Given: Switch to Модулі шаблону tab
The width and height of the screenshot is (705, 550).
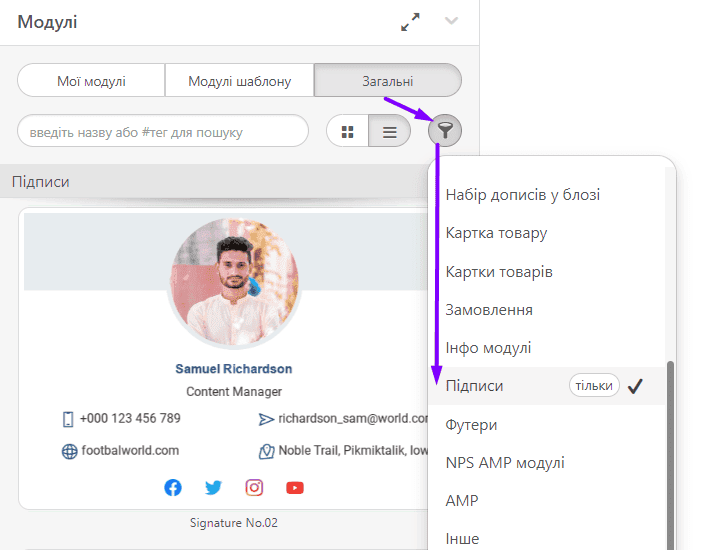Looking at the screenshot, I should 239,81.
